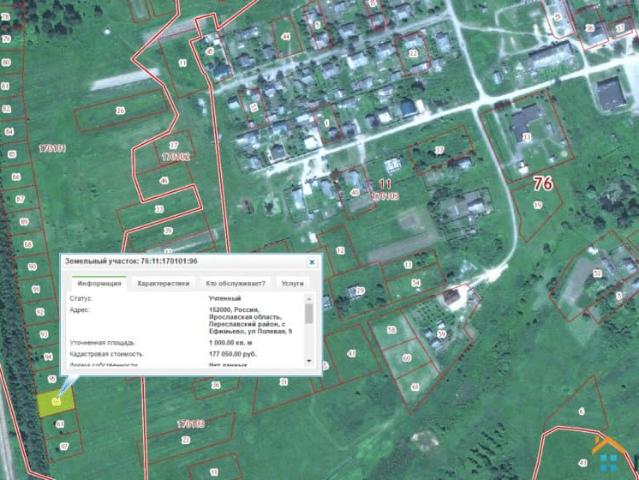Select the large red district label 76
The image size is (639, 480).
(x=543, y=183)
